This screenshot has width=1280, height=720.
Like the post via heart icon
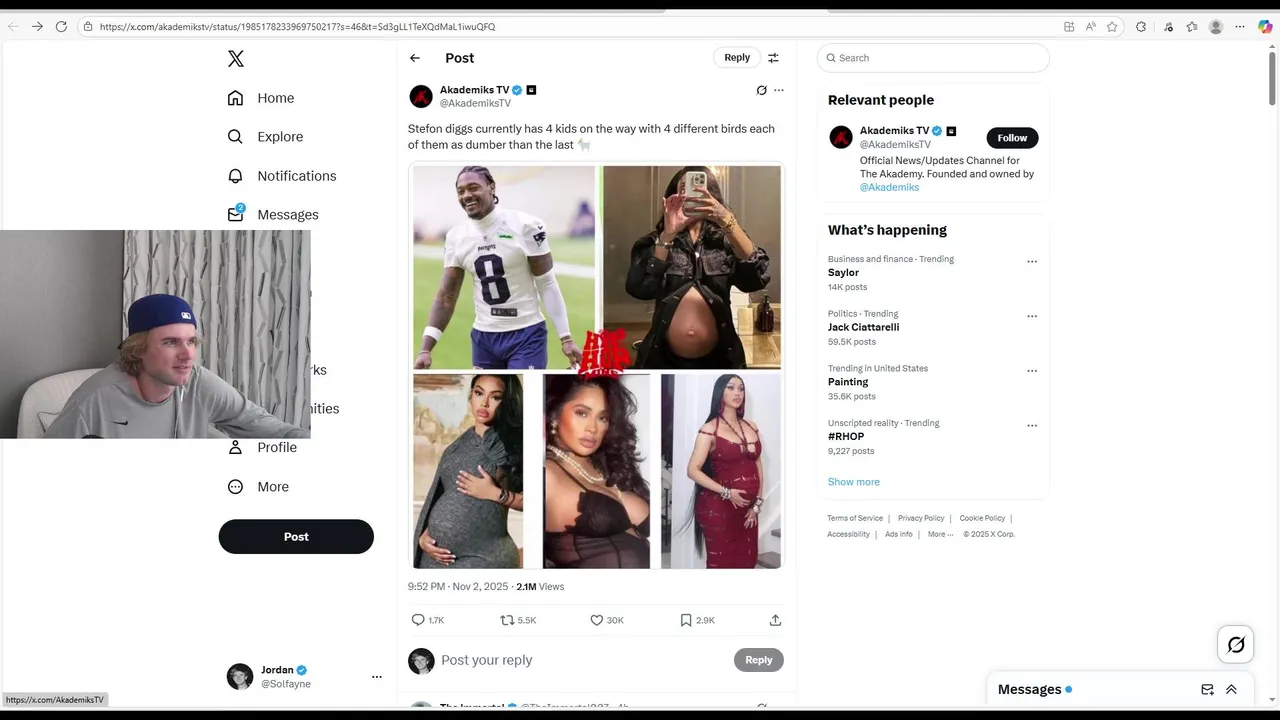(x=596, y=620)
